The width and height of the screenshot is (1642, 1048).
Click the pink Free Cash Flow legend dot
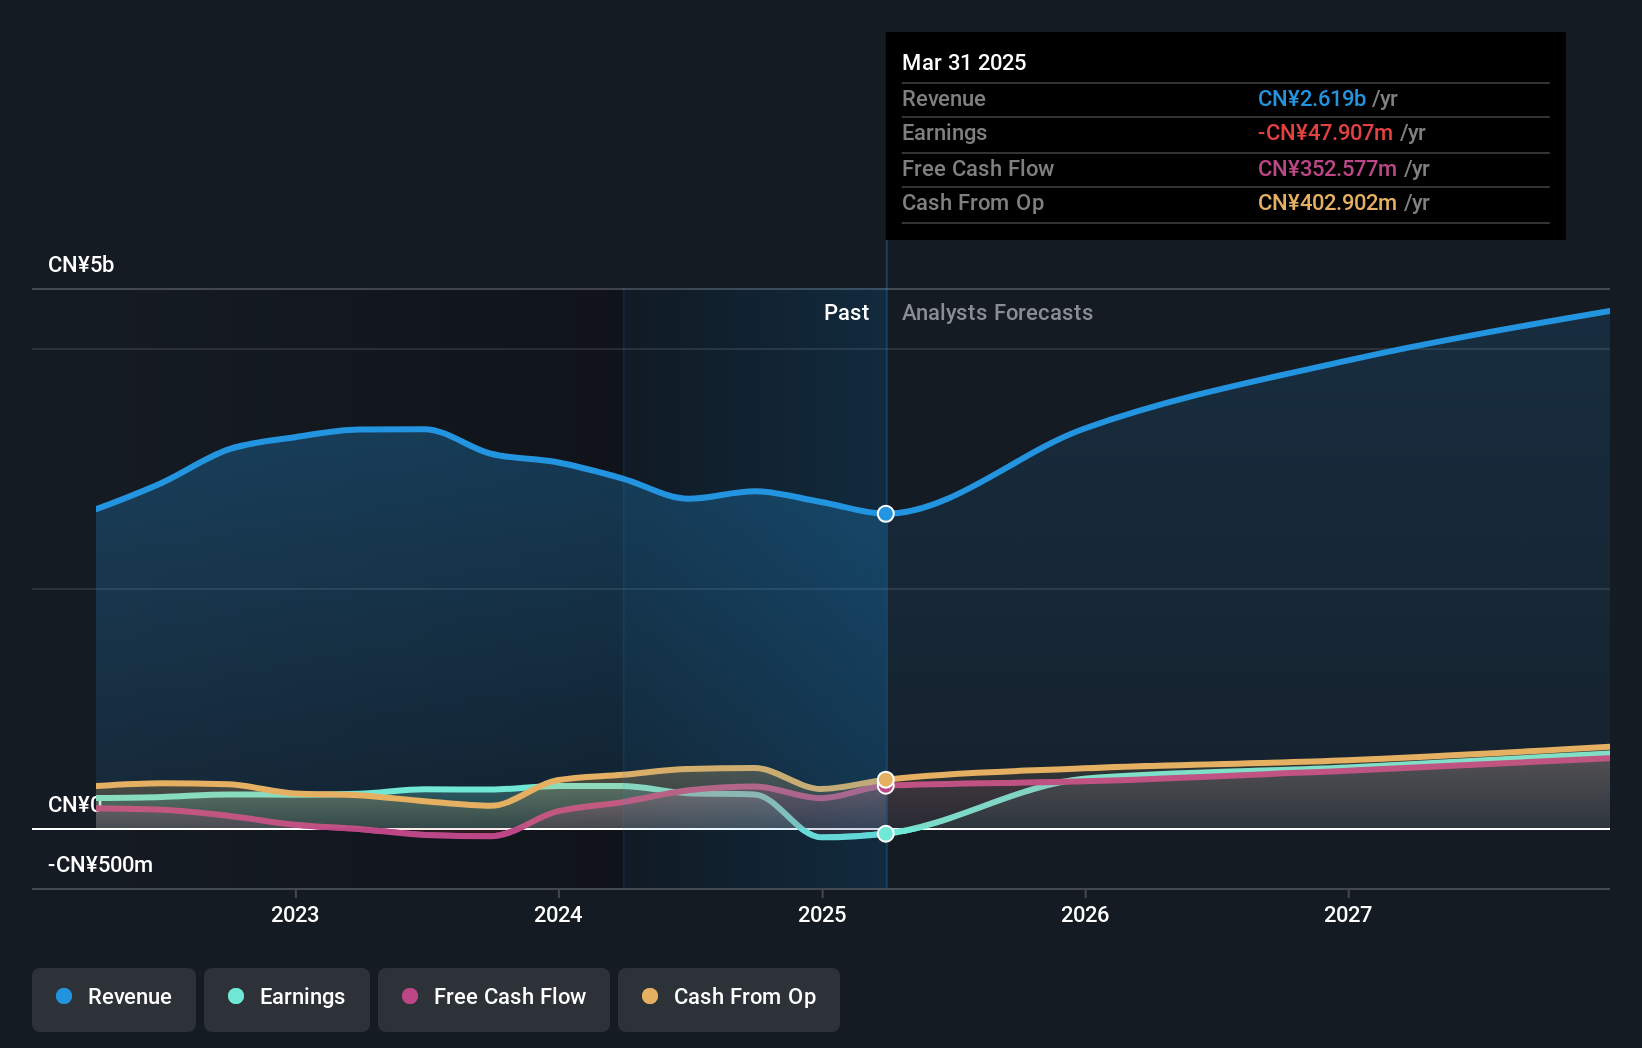(410, 997)
